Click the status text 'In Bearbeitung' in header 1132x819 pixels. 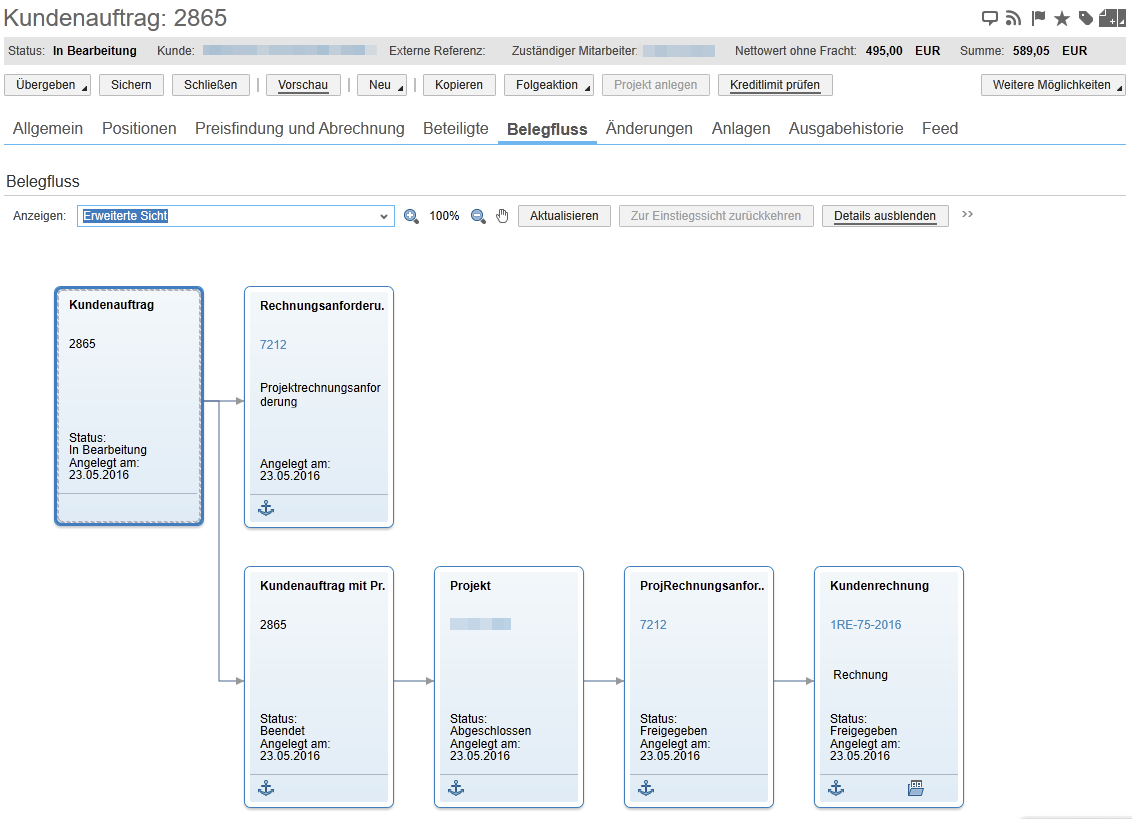[x=95, y=51]
